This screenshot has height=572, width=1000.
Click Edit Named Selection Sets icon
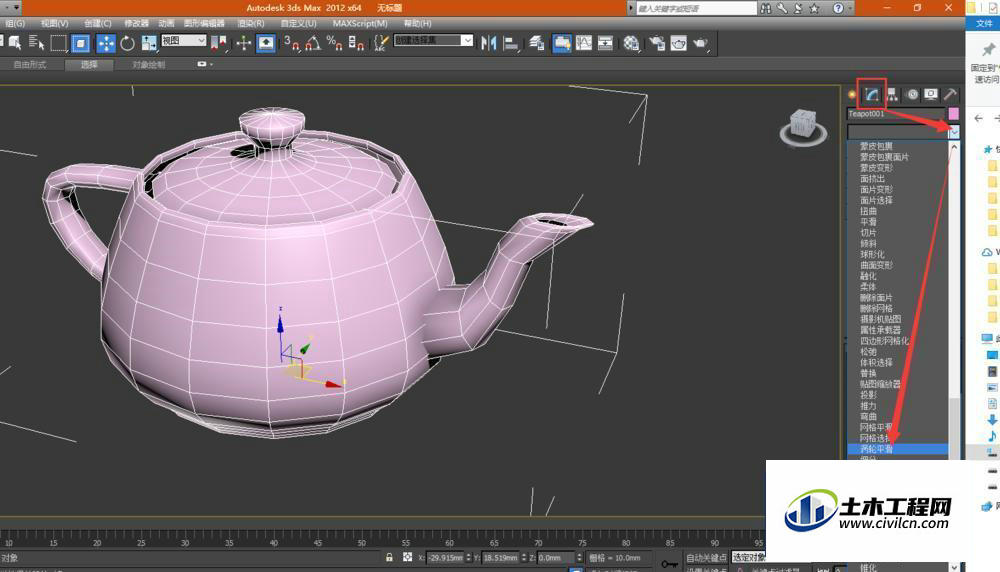(x=381, y=43)
